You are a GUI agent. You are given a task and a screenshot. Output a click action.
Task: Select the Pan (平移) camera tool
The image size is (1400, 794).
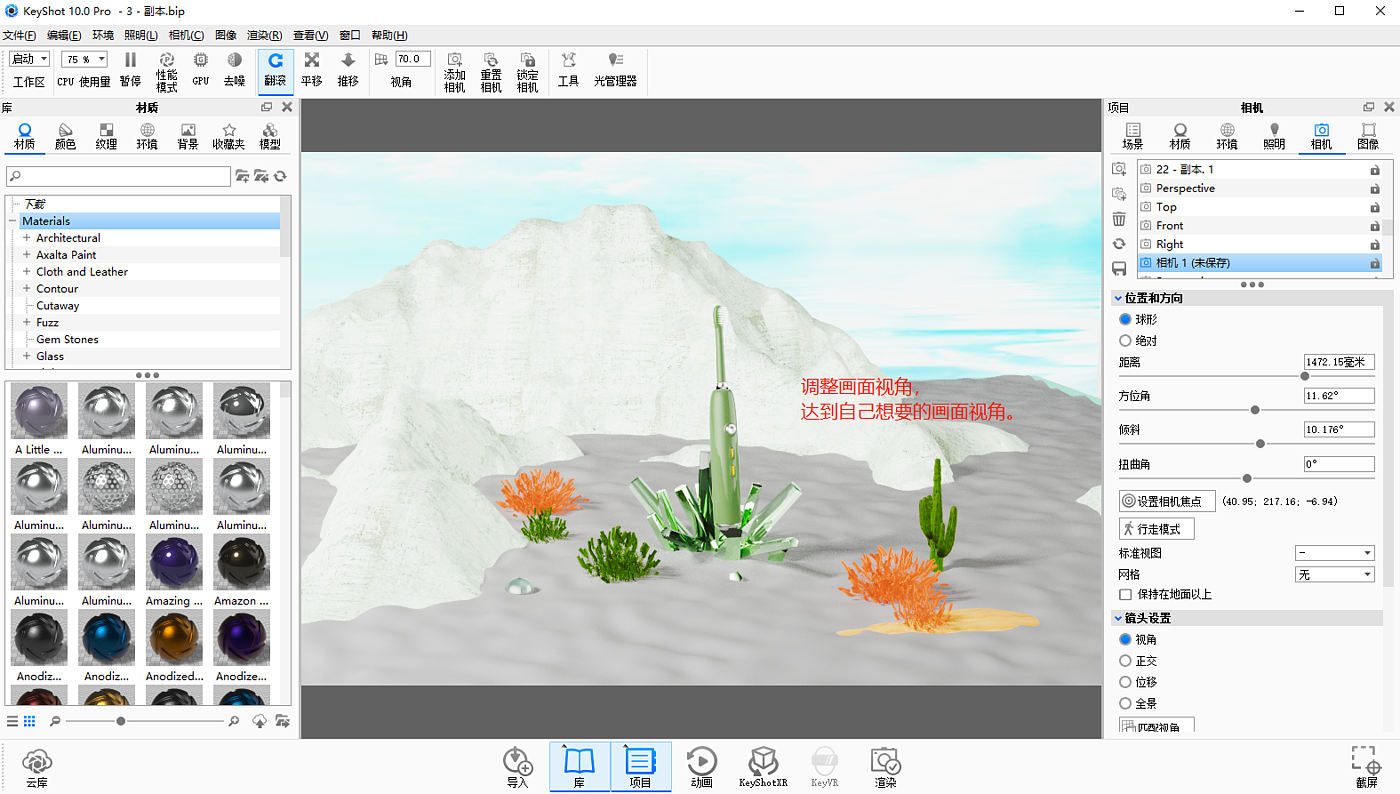tap(312, 69)
